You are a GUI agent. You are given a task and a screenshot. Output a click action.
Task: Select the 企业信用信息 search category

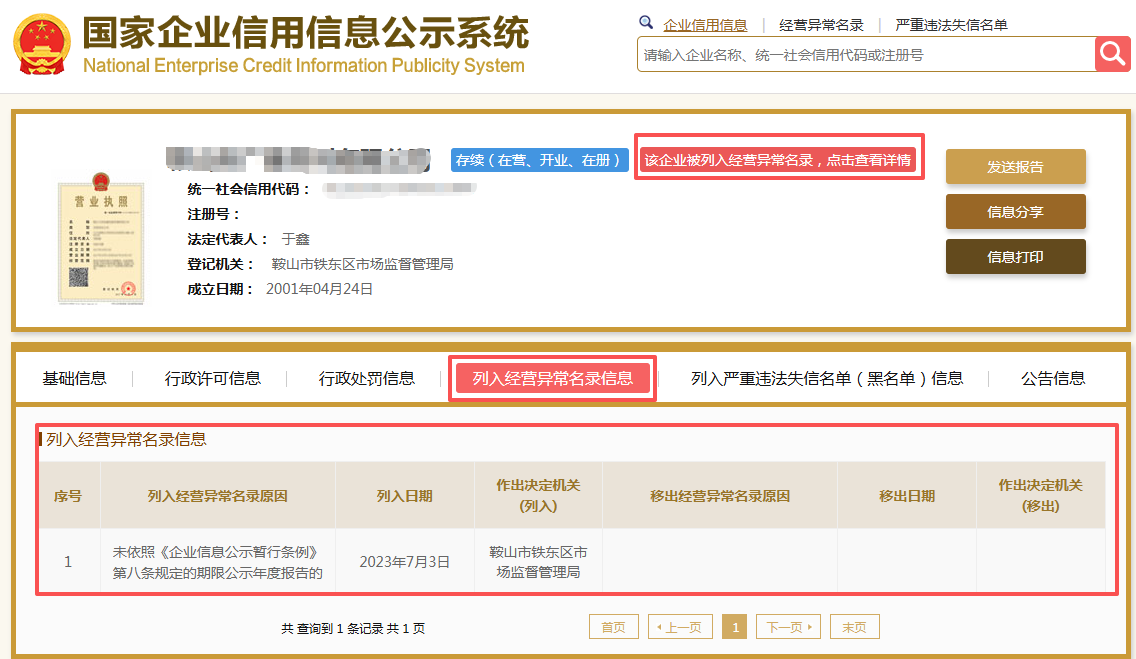[x=705, y=25]
